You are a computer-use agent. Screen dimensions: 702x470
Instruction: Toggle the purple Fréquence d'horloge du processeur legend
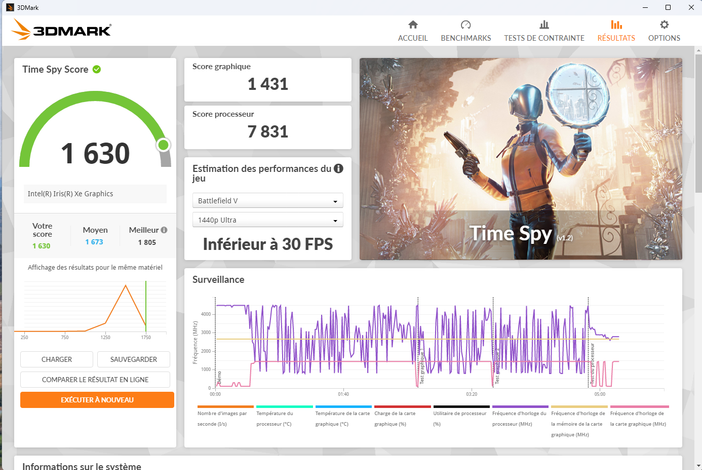(520, 418)
